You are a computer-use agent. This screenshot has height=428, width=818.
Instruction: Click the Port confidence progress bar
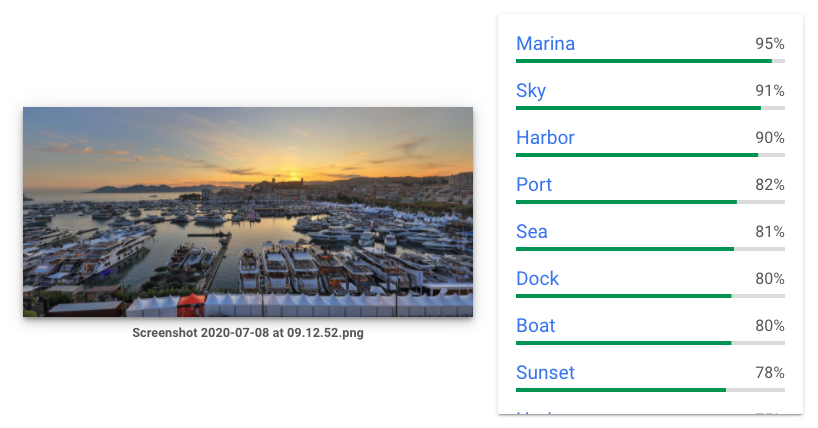tap(650, 202)
